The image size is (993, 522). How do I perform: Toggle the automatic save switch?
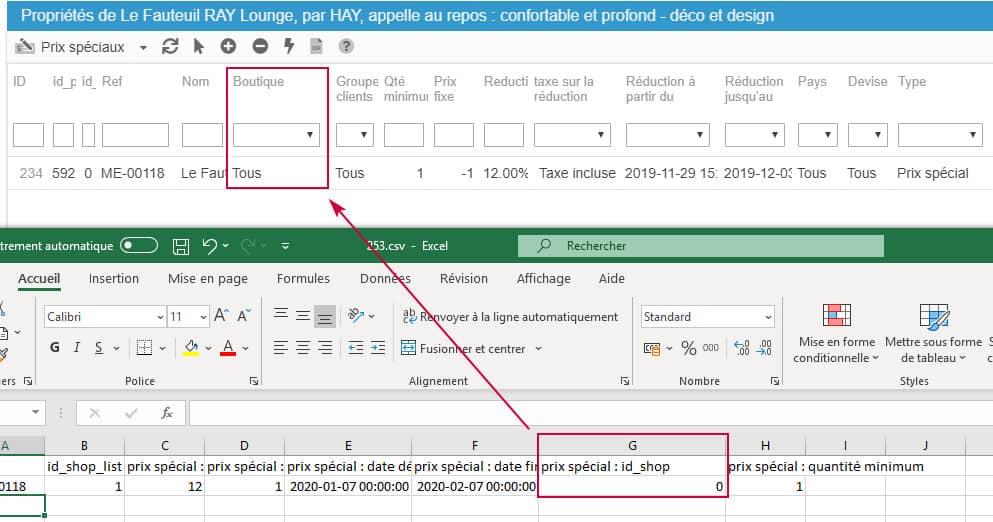[138, 245]
